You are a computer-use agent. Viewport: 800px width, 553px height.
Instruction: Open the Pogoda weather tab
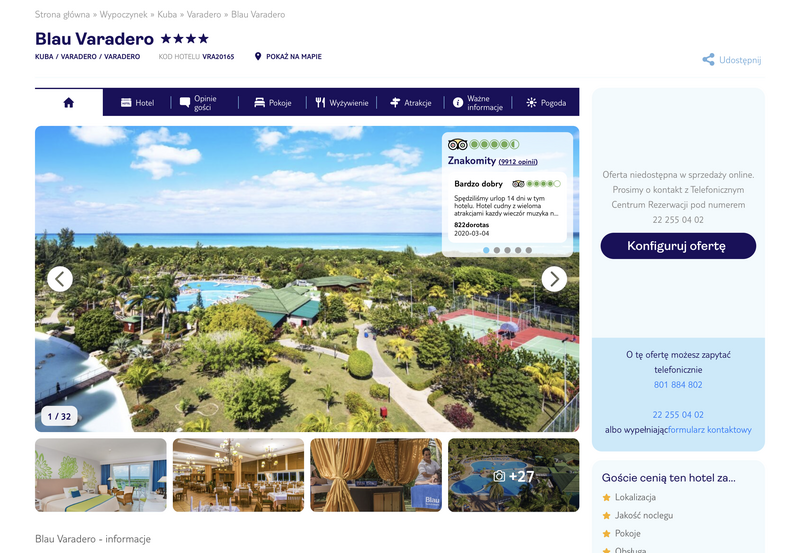[x=546, y=103]
